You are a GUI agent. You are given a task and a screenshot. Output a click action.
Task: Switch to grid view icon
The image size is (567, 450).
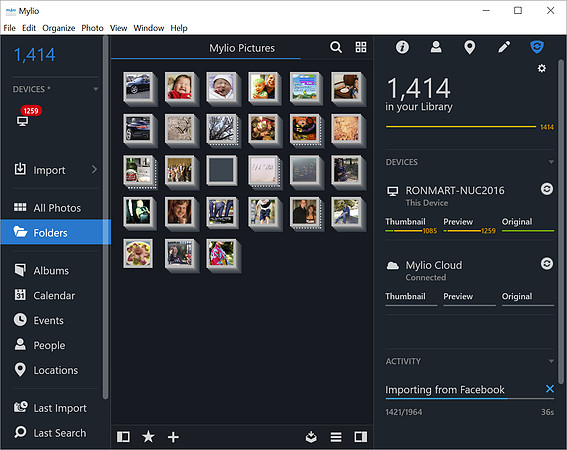pyautogui.click(x=361, y=47)
